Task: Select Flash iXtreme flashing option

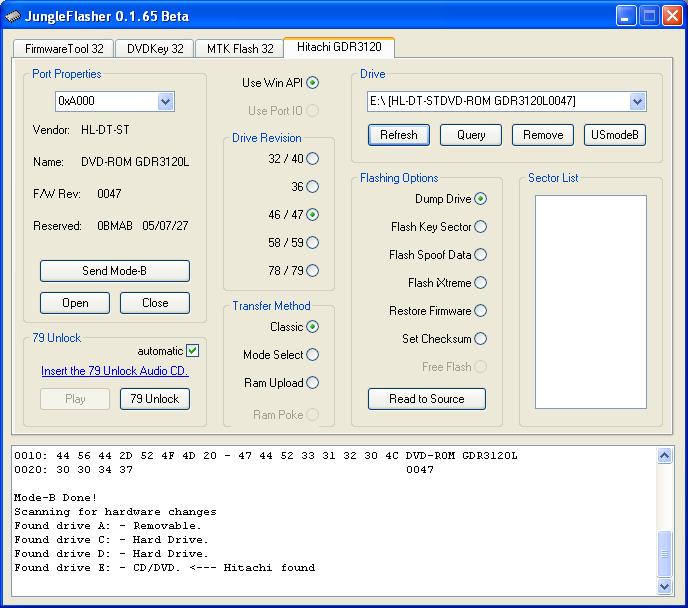Action: pyautogui.click(x=480, y=283)
